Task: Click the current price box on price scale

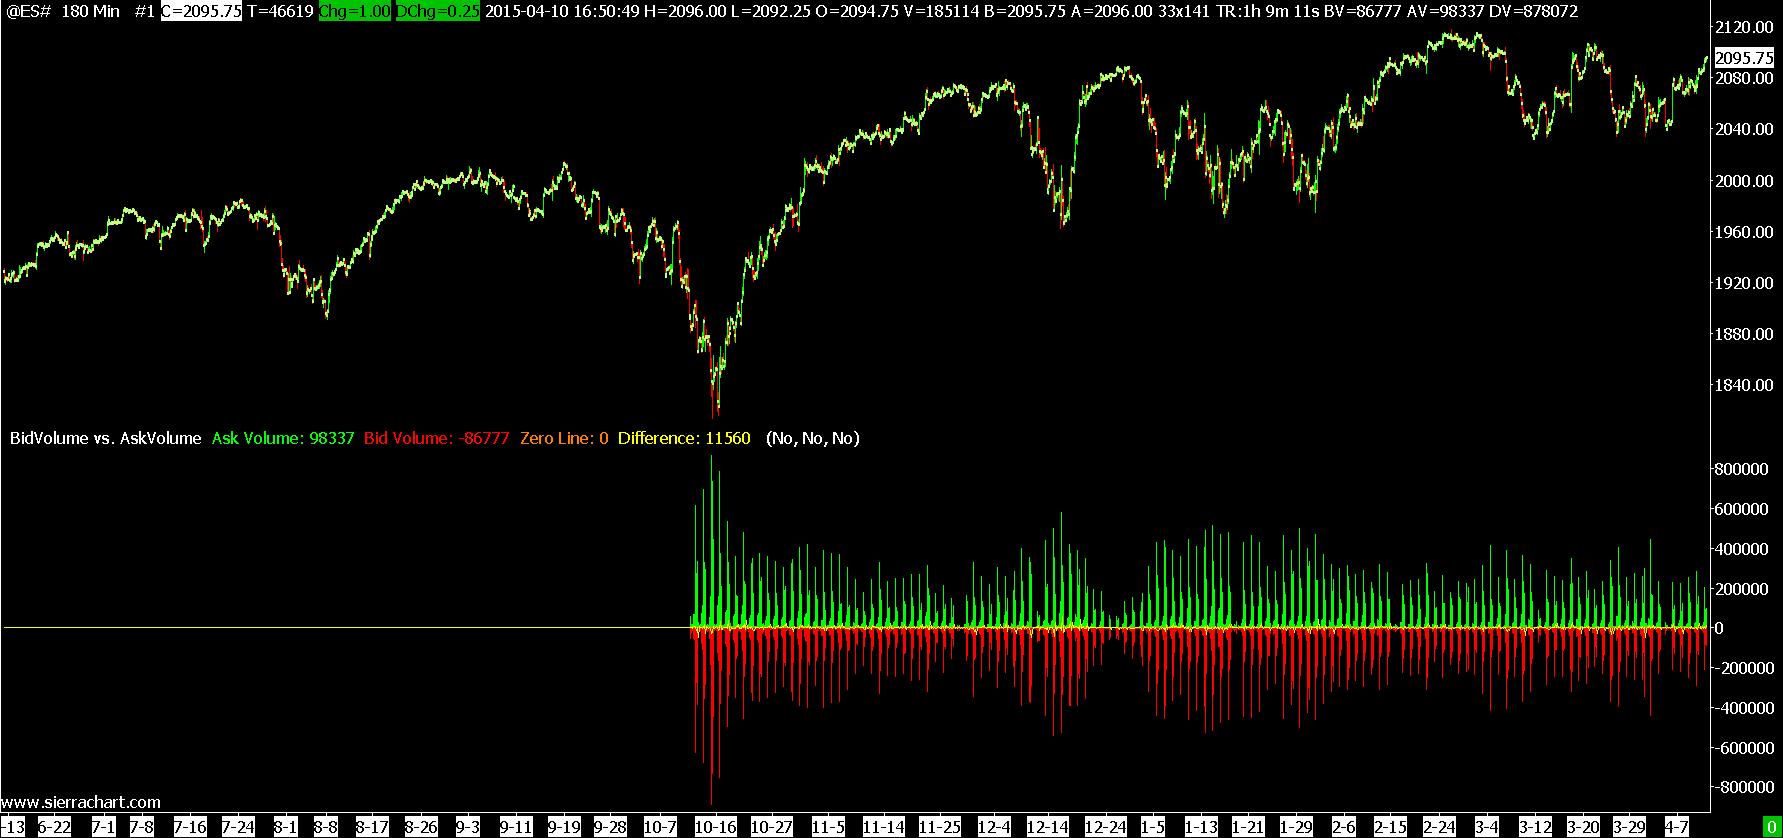Action: (1744, 58)
